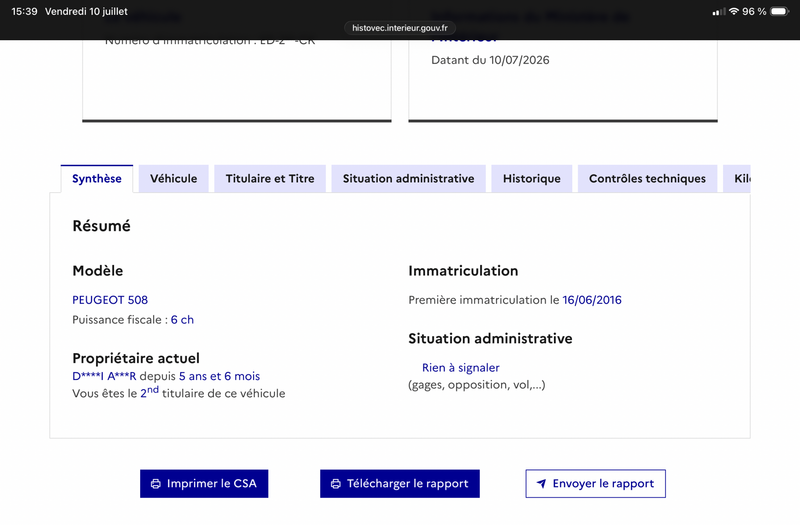Open the Contrôles techniques tab
The width and height of the screenshot is (800, 525).
[x=647, y=179]
